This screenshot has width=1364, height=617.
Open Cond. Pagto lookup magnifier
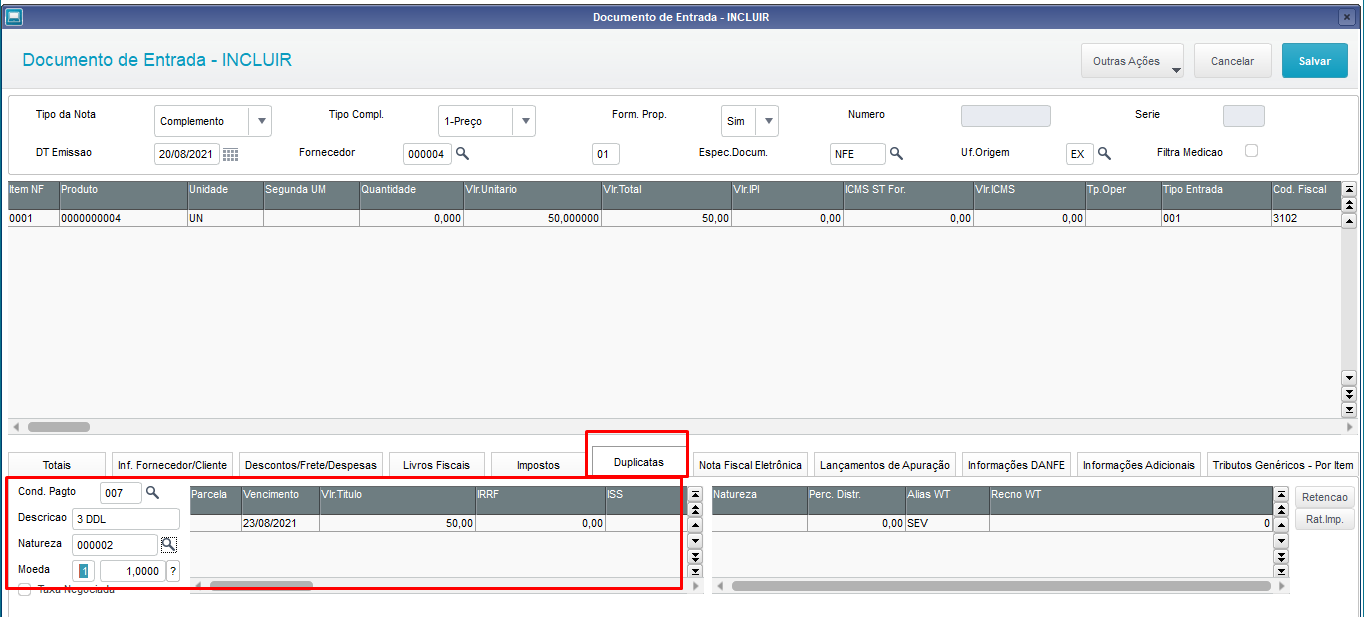152,492
